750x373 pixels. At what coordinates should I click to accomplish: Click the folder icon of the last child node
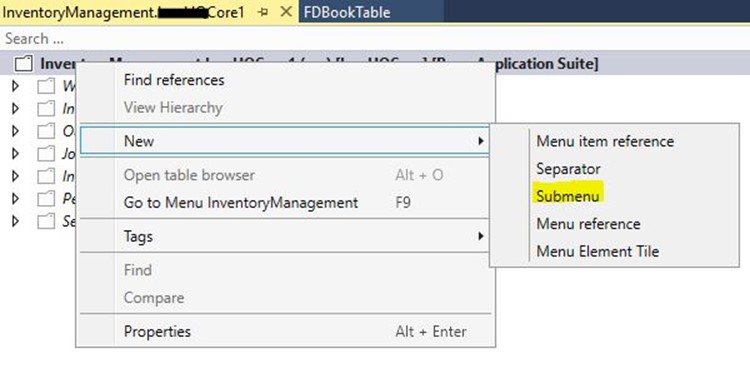[46, 221]
